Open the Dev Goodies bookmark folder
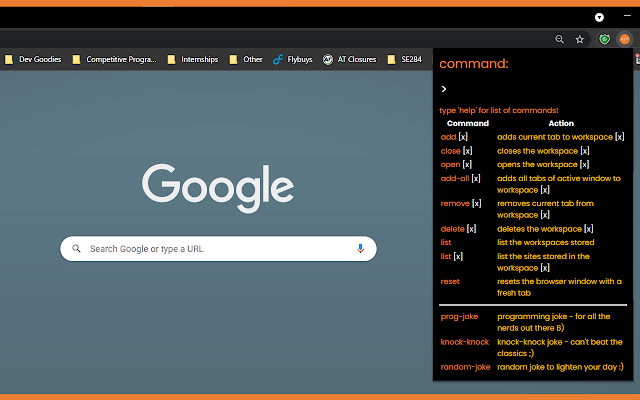640x400 pixels. (x=33, y=60)
